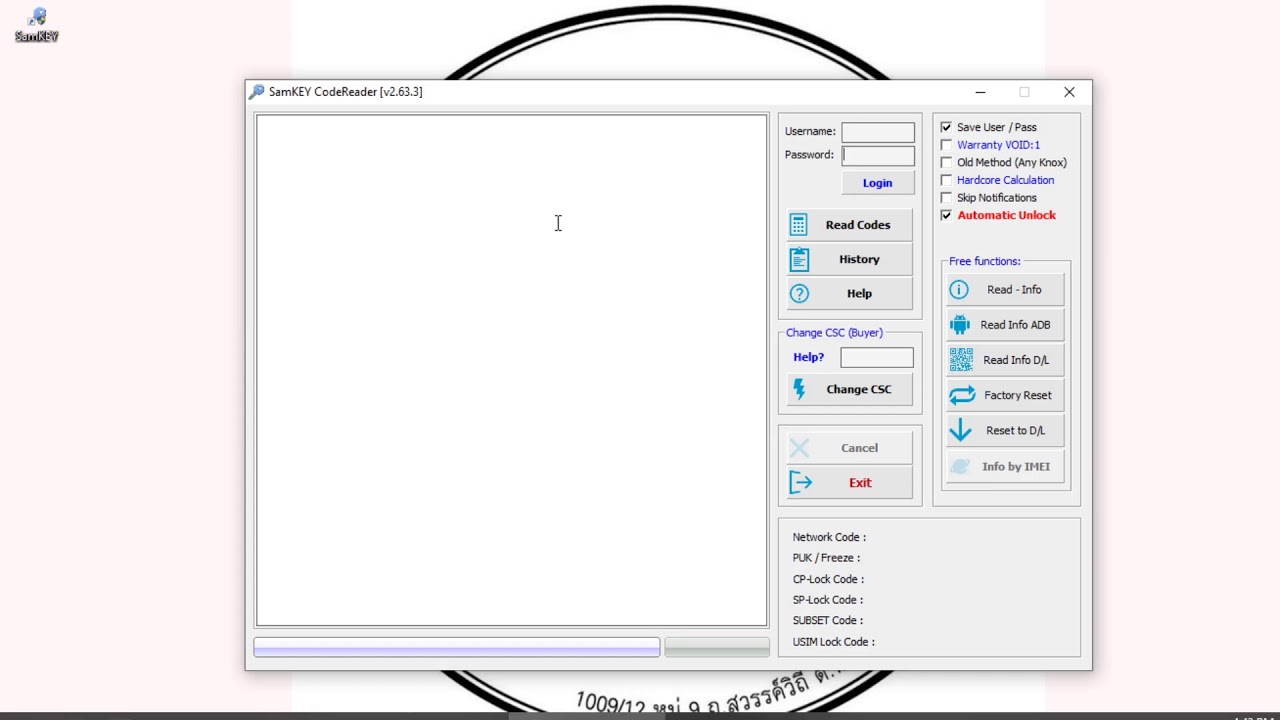
Task: Click the SamKEY key icon in title bar
Action: [x=257, y=92]
